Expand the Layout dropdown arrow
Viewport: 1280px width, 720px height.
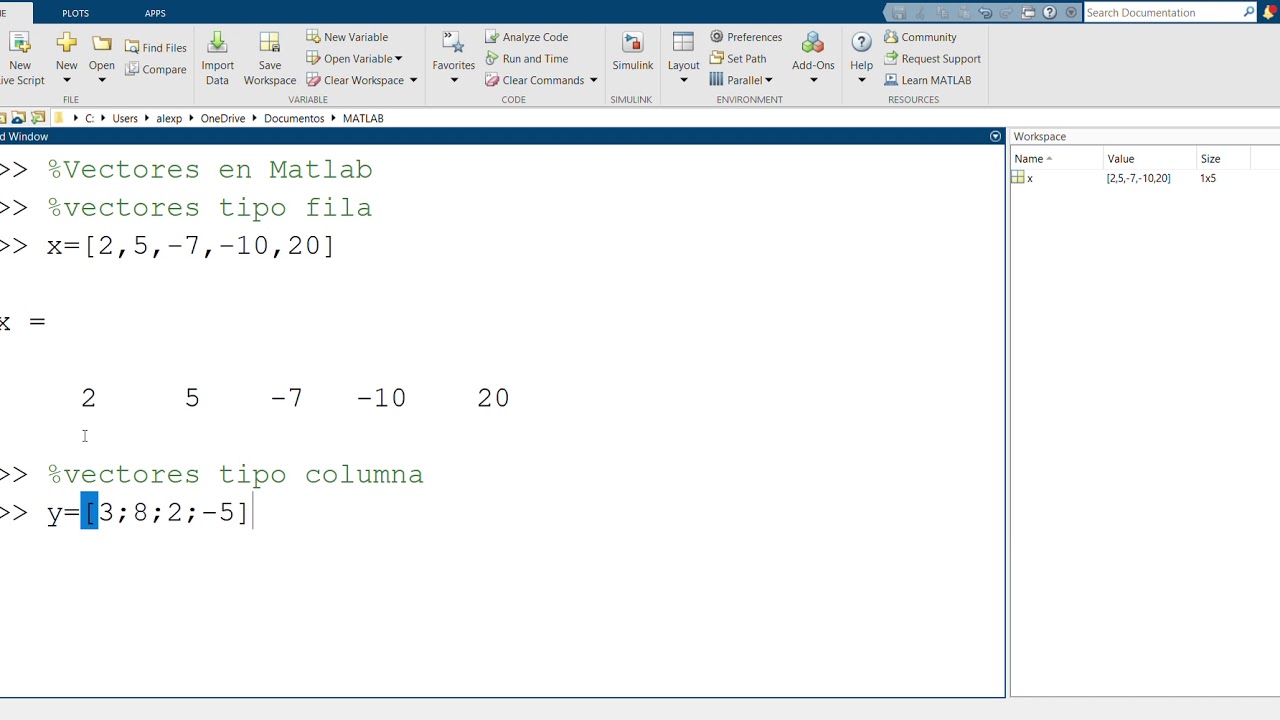683,81
